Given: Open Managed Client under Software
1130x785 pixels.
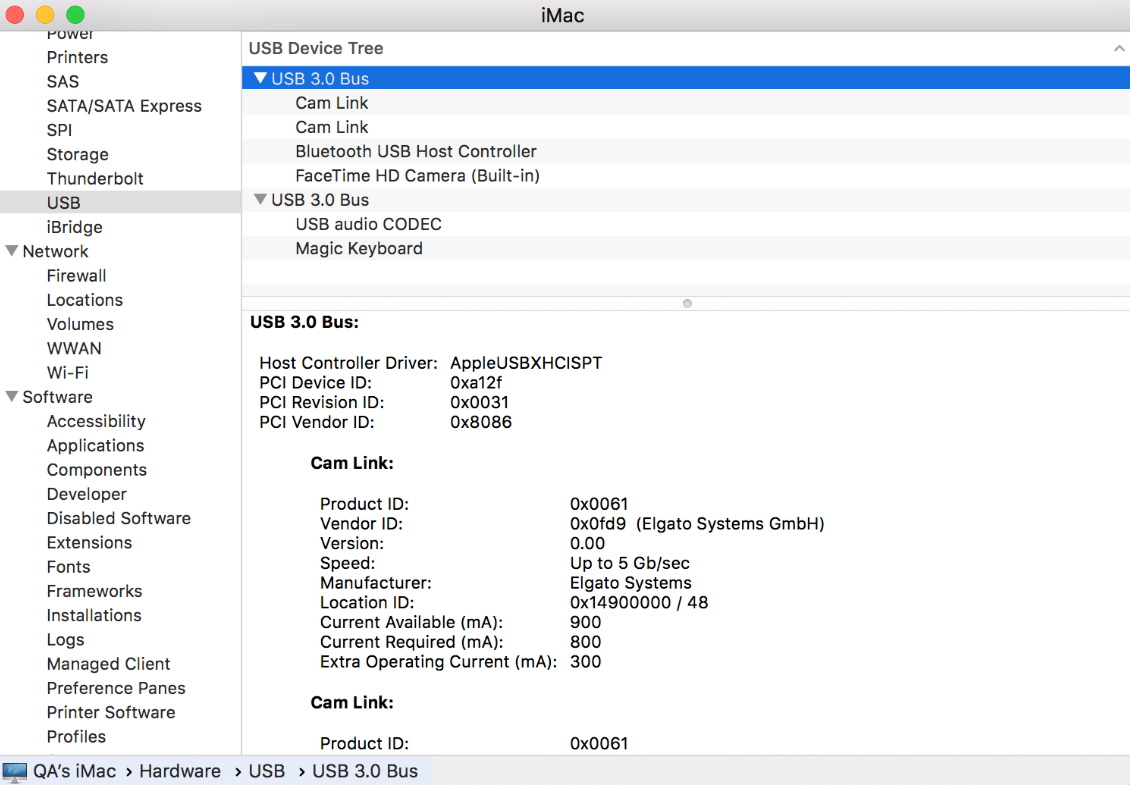Looking at the screenshot, I should tap(108, 664).
